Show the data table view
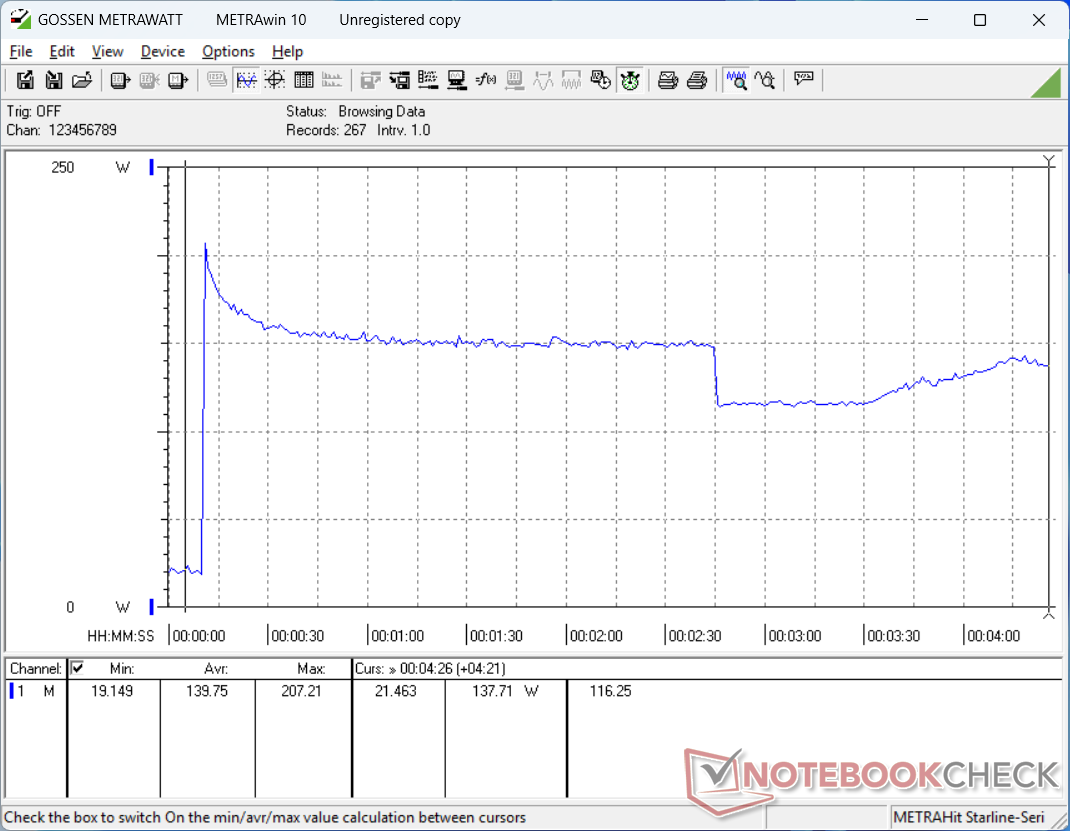The height and width of the screenshot is (831, 1070). point(304,80)
